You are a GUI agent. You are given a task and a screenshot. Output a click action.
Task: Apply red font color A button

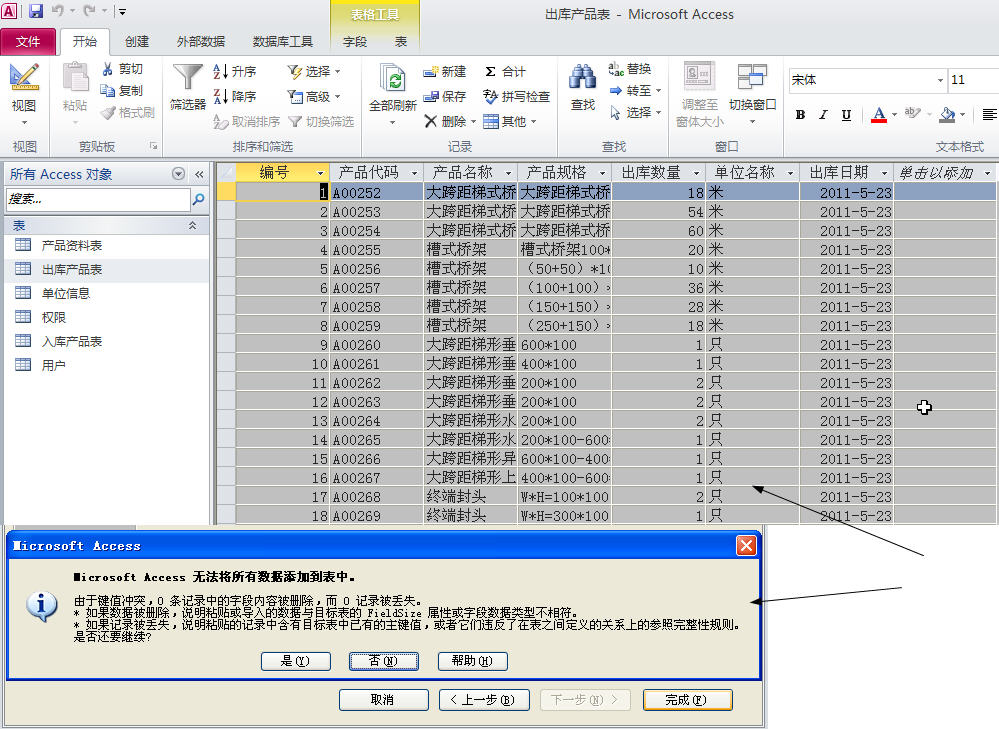coord(879,115)
